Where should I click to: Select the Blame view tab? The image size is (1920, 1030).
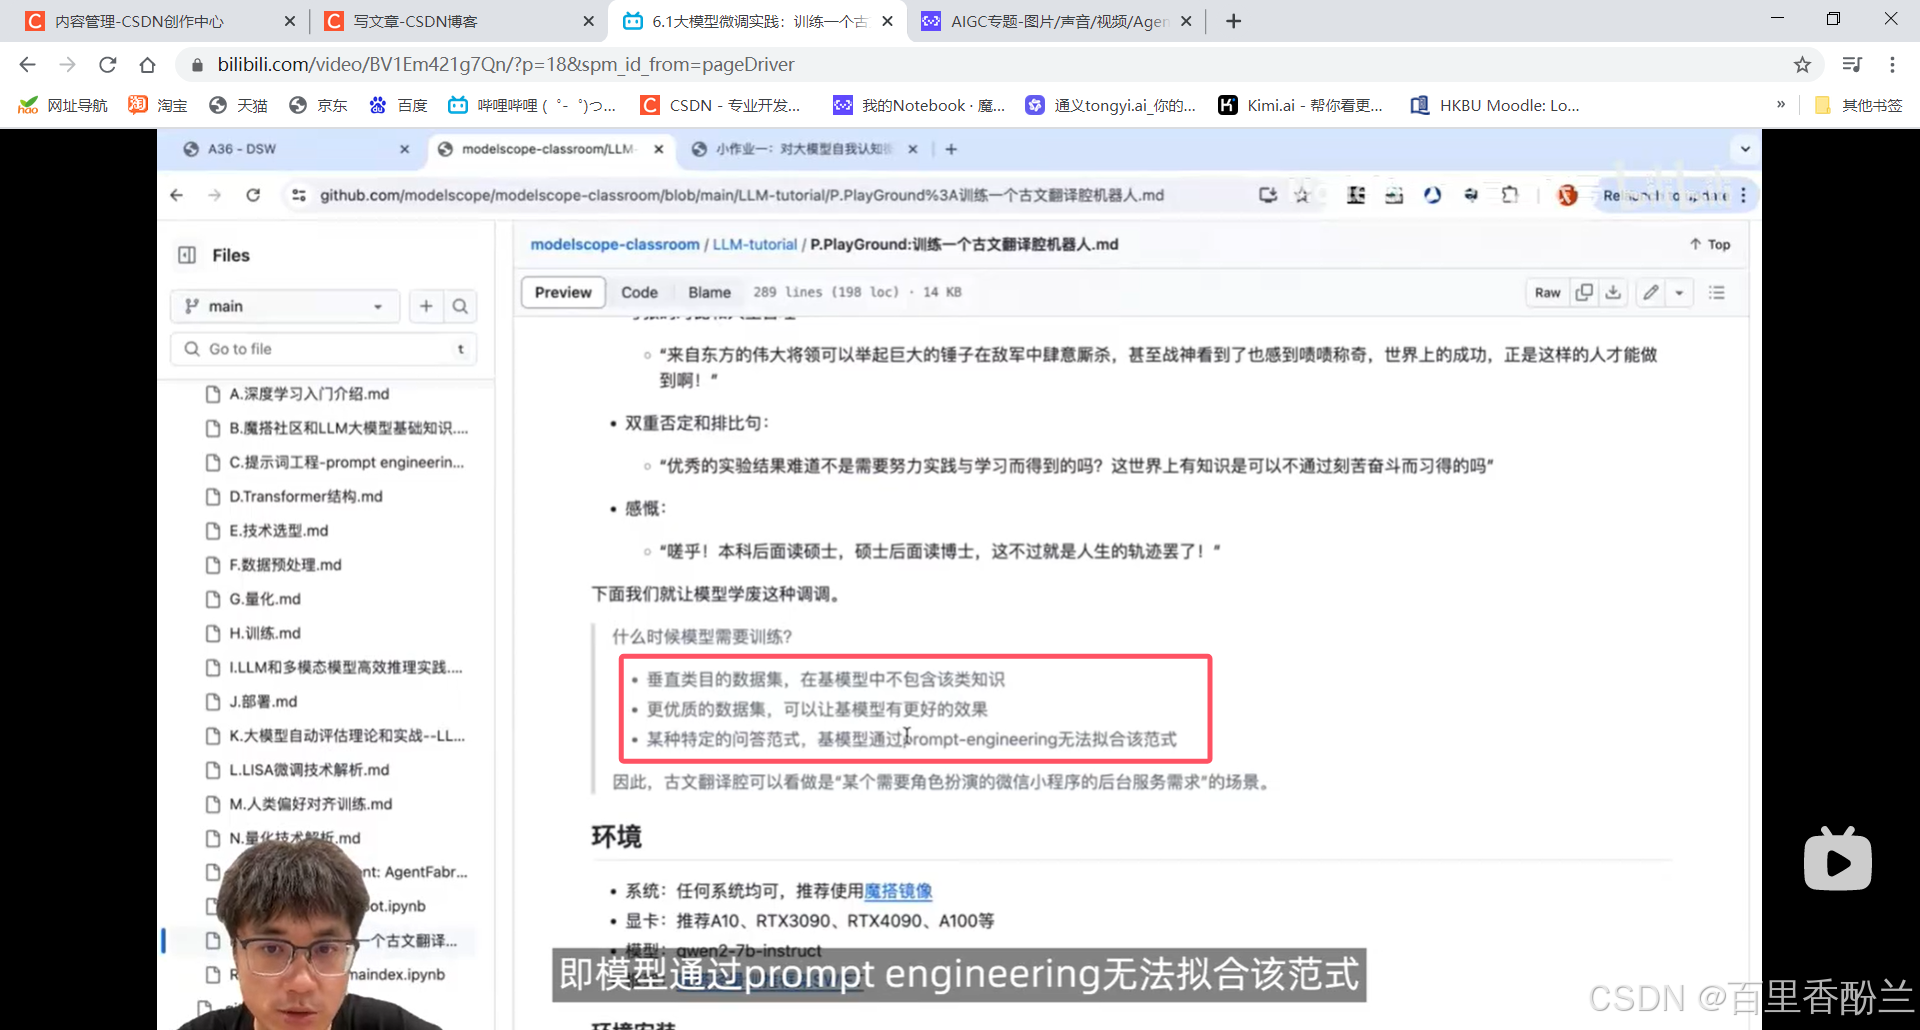click(709, 292)
